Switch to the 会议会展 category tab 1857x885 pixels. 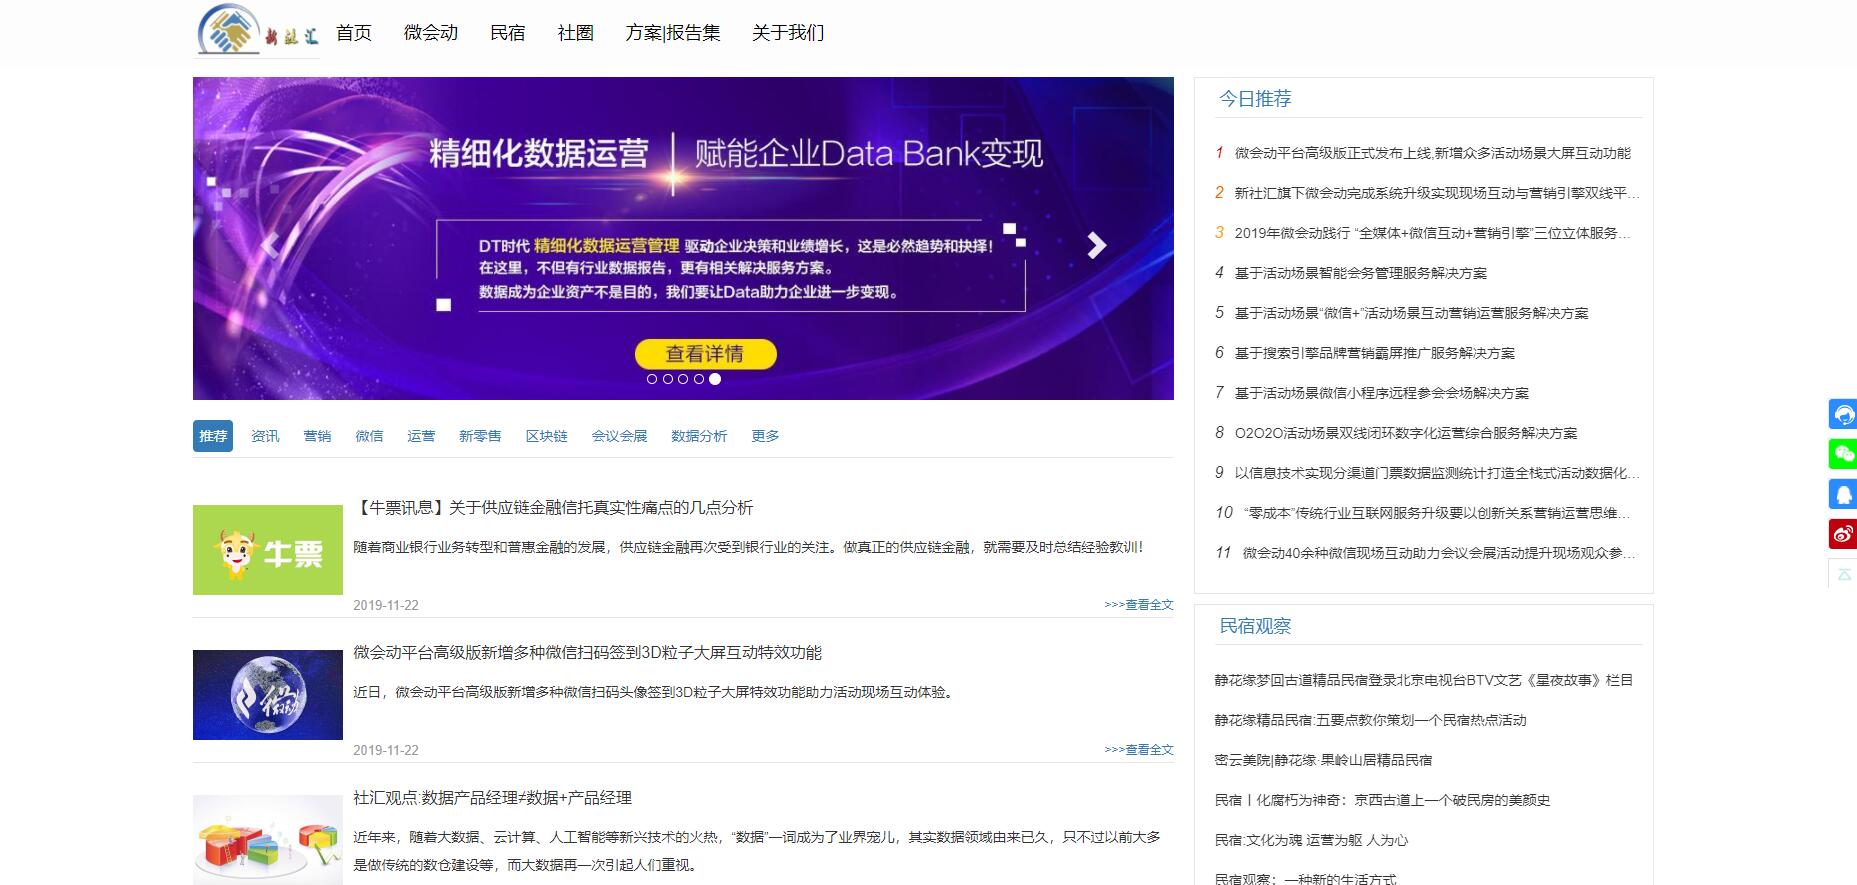coord(619,436)
